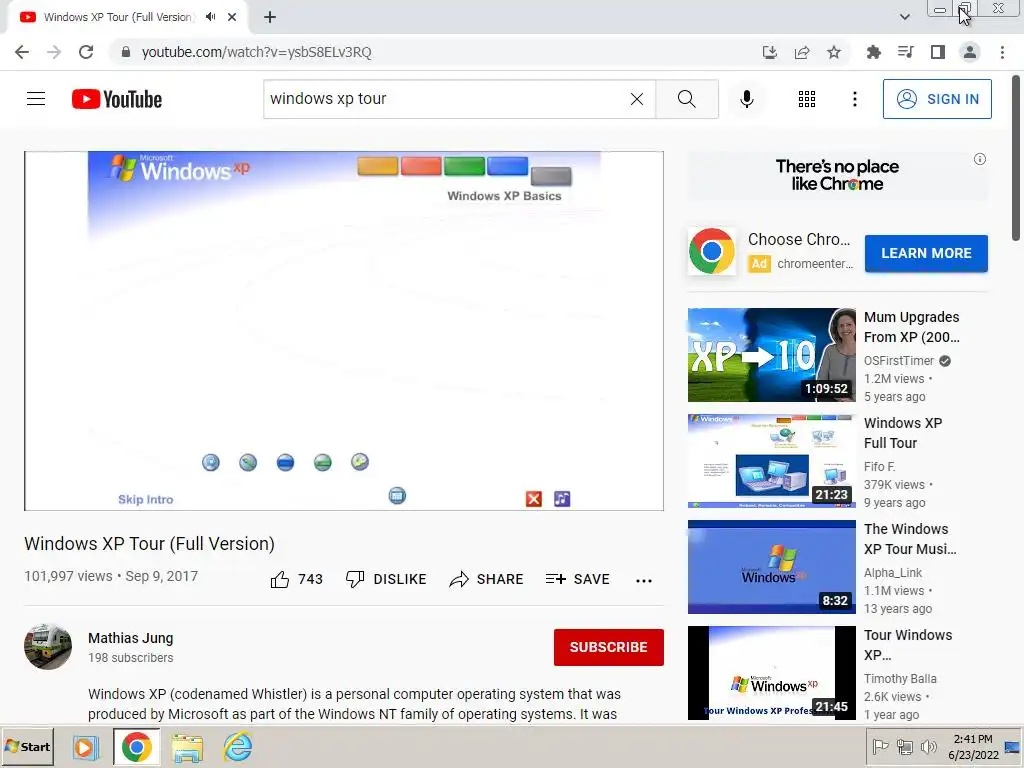Viewport: 1024px width, 768px height.
Task: Open Chrome three-dot menu
Action: click(x=1002, y=52)
